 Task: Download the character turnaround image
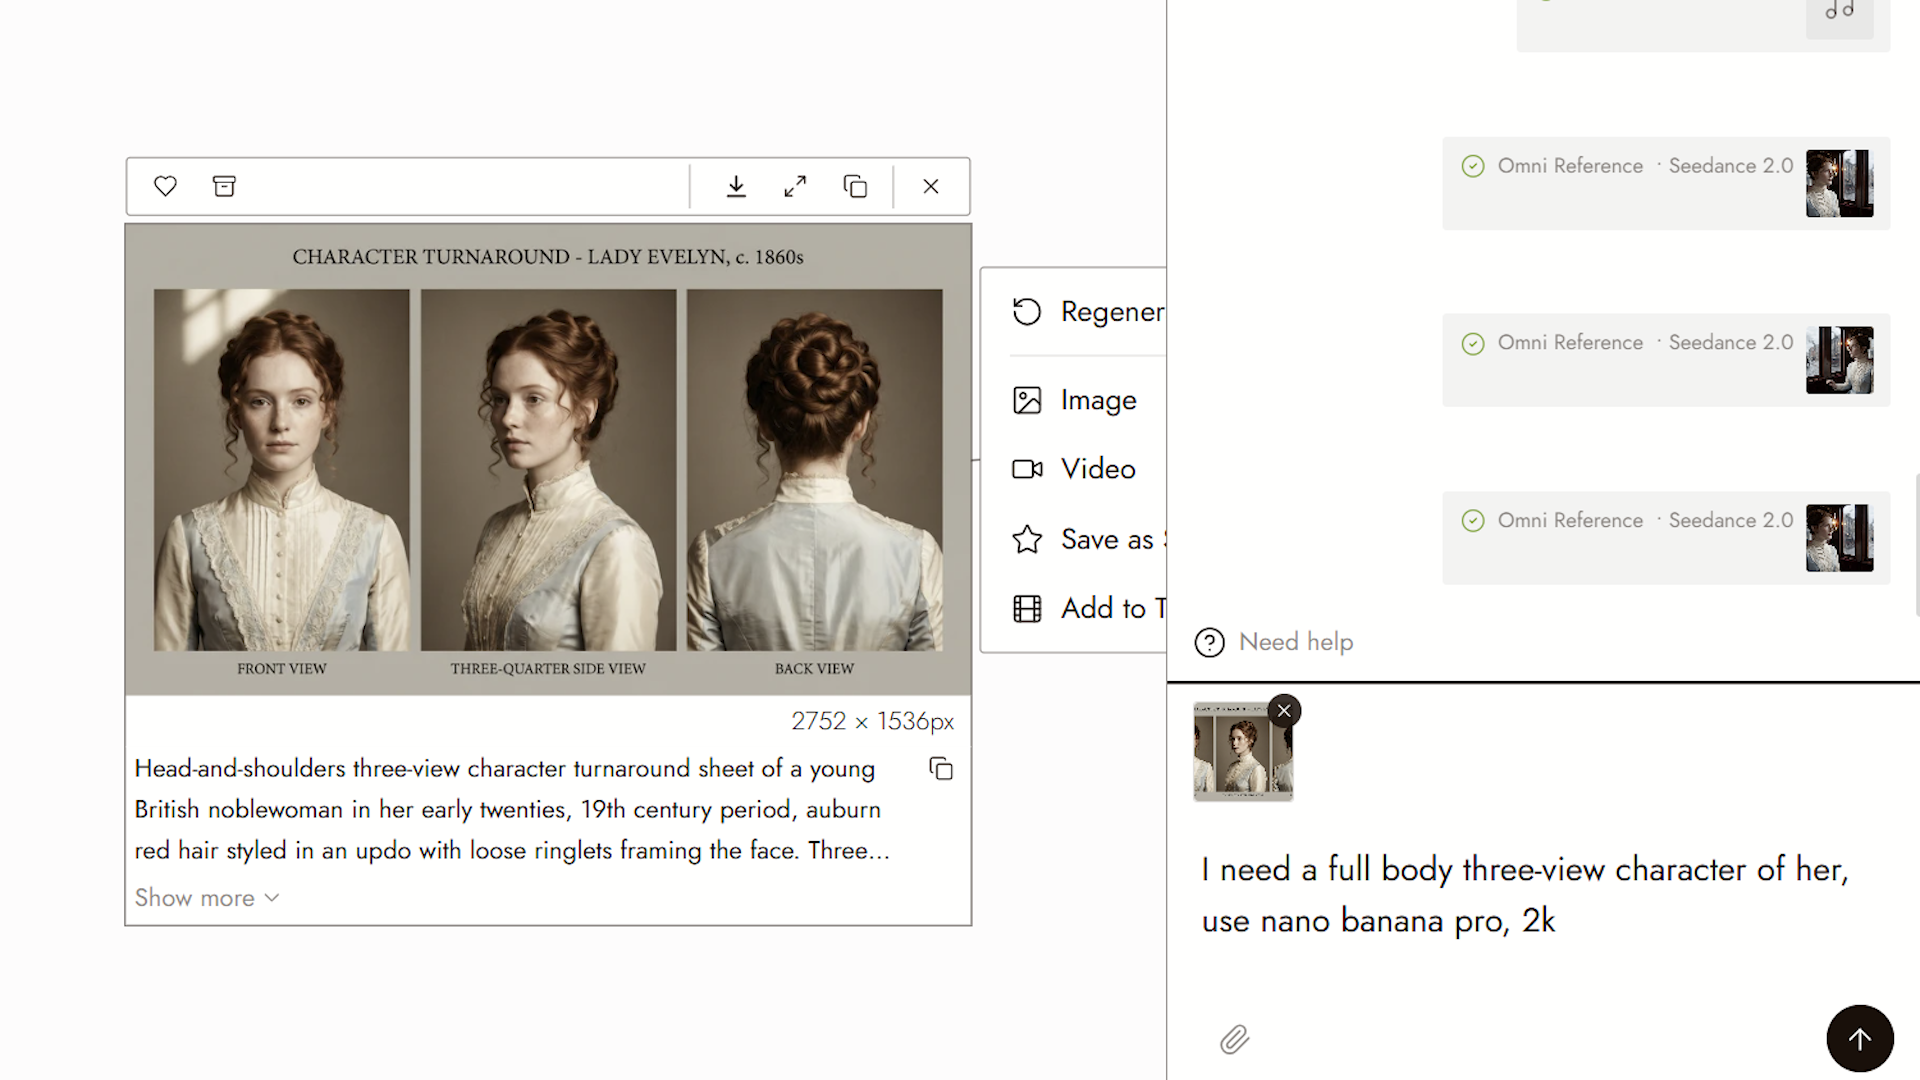click(x=736, y=186)
